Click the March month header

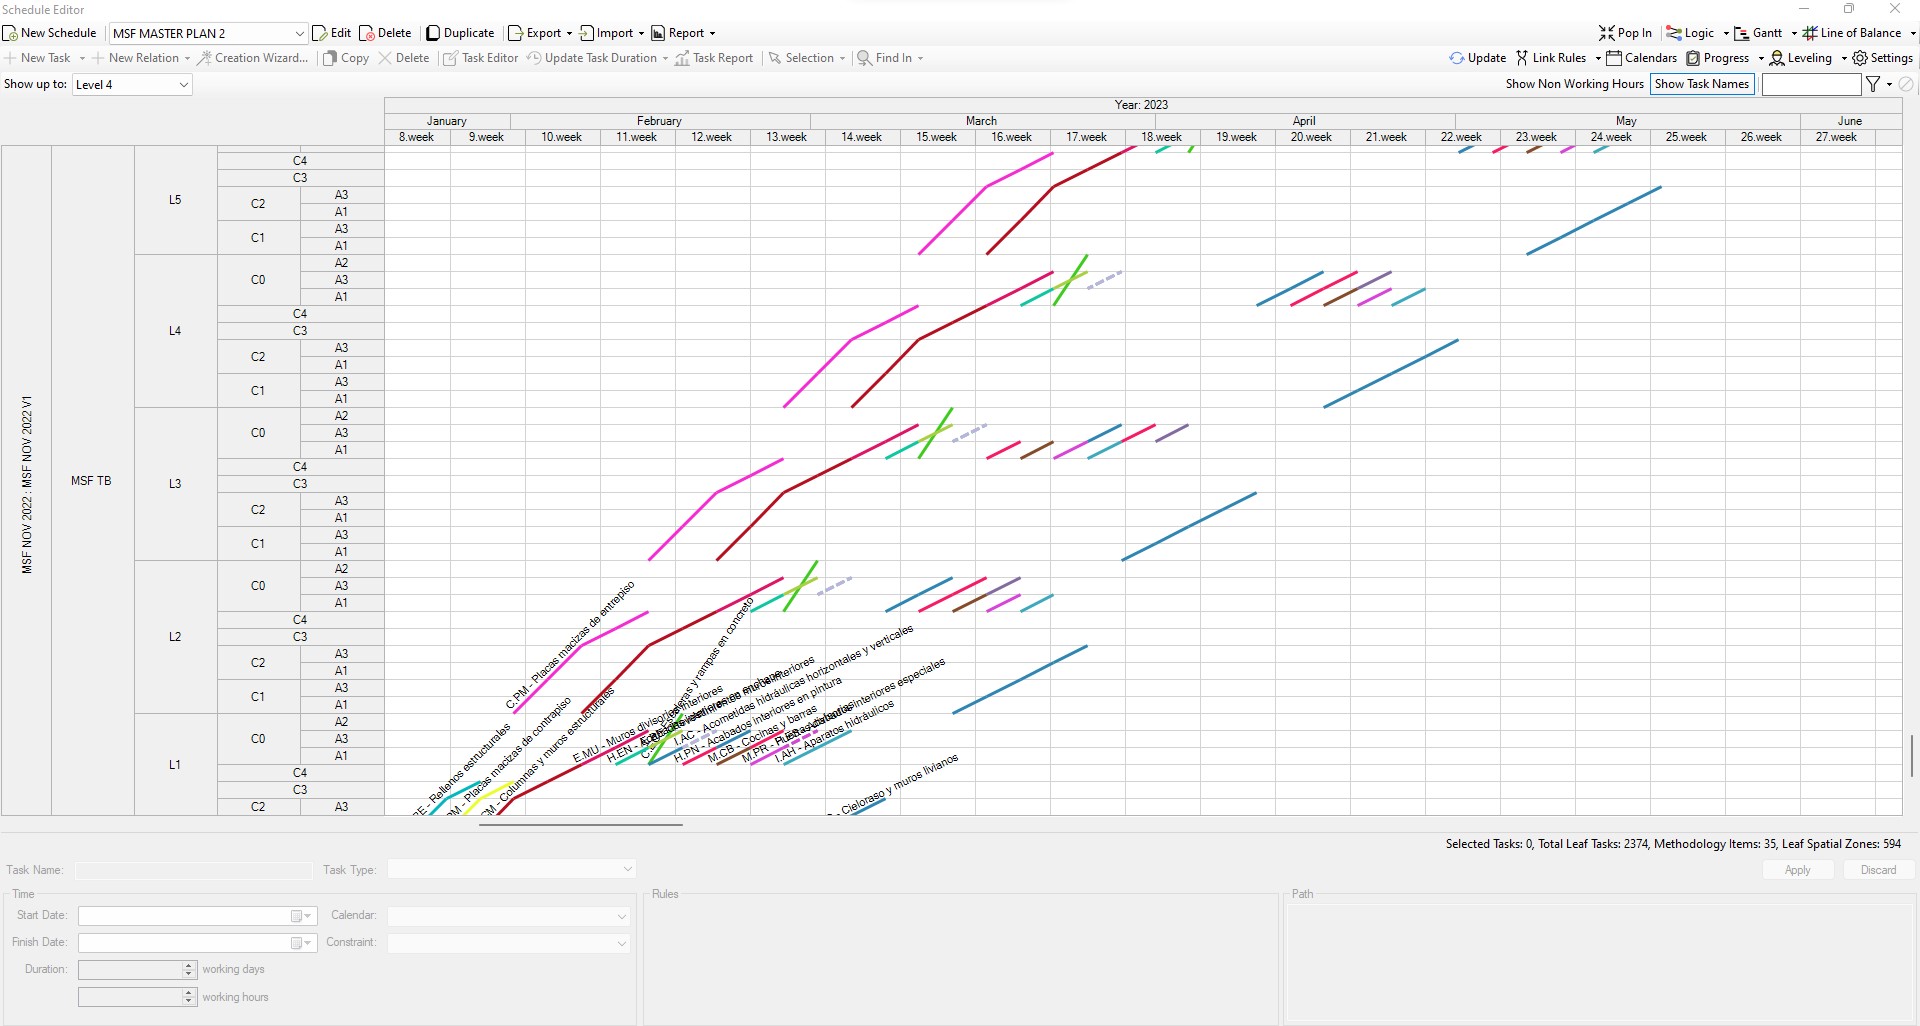(x=981, y=121)
